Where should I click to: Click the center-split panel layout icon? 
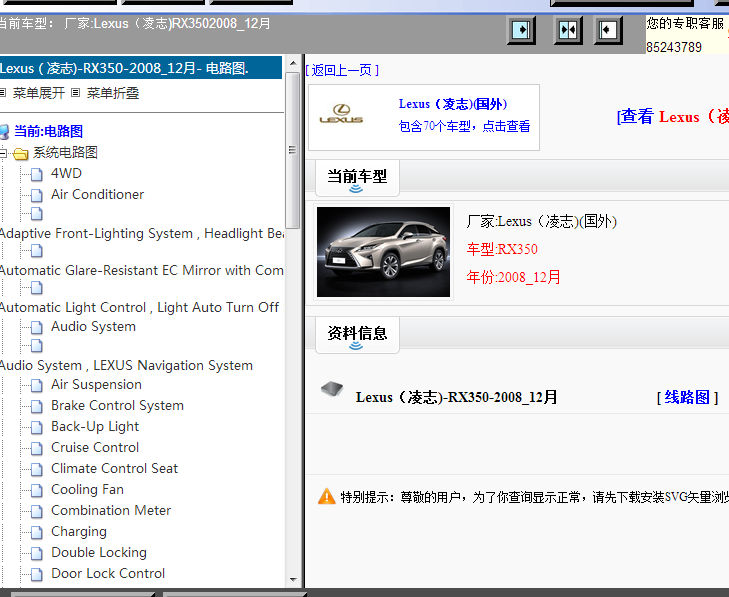tap(568, 31)
